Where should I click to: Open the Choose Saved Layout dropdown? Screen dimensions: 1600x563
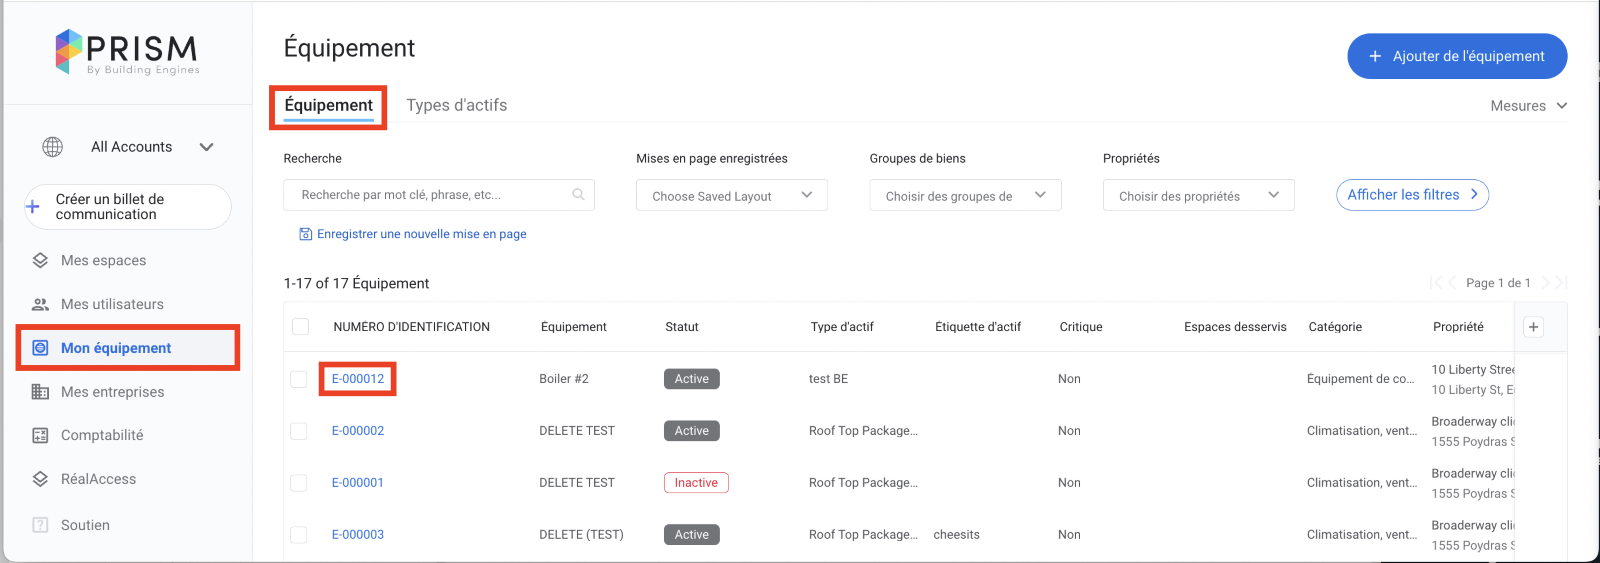tap(731, 196)
